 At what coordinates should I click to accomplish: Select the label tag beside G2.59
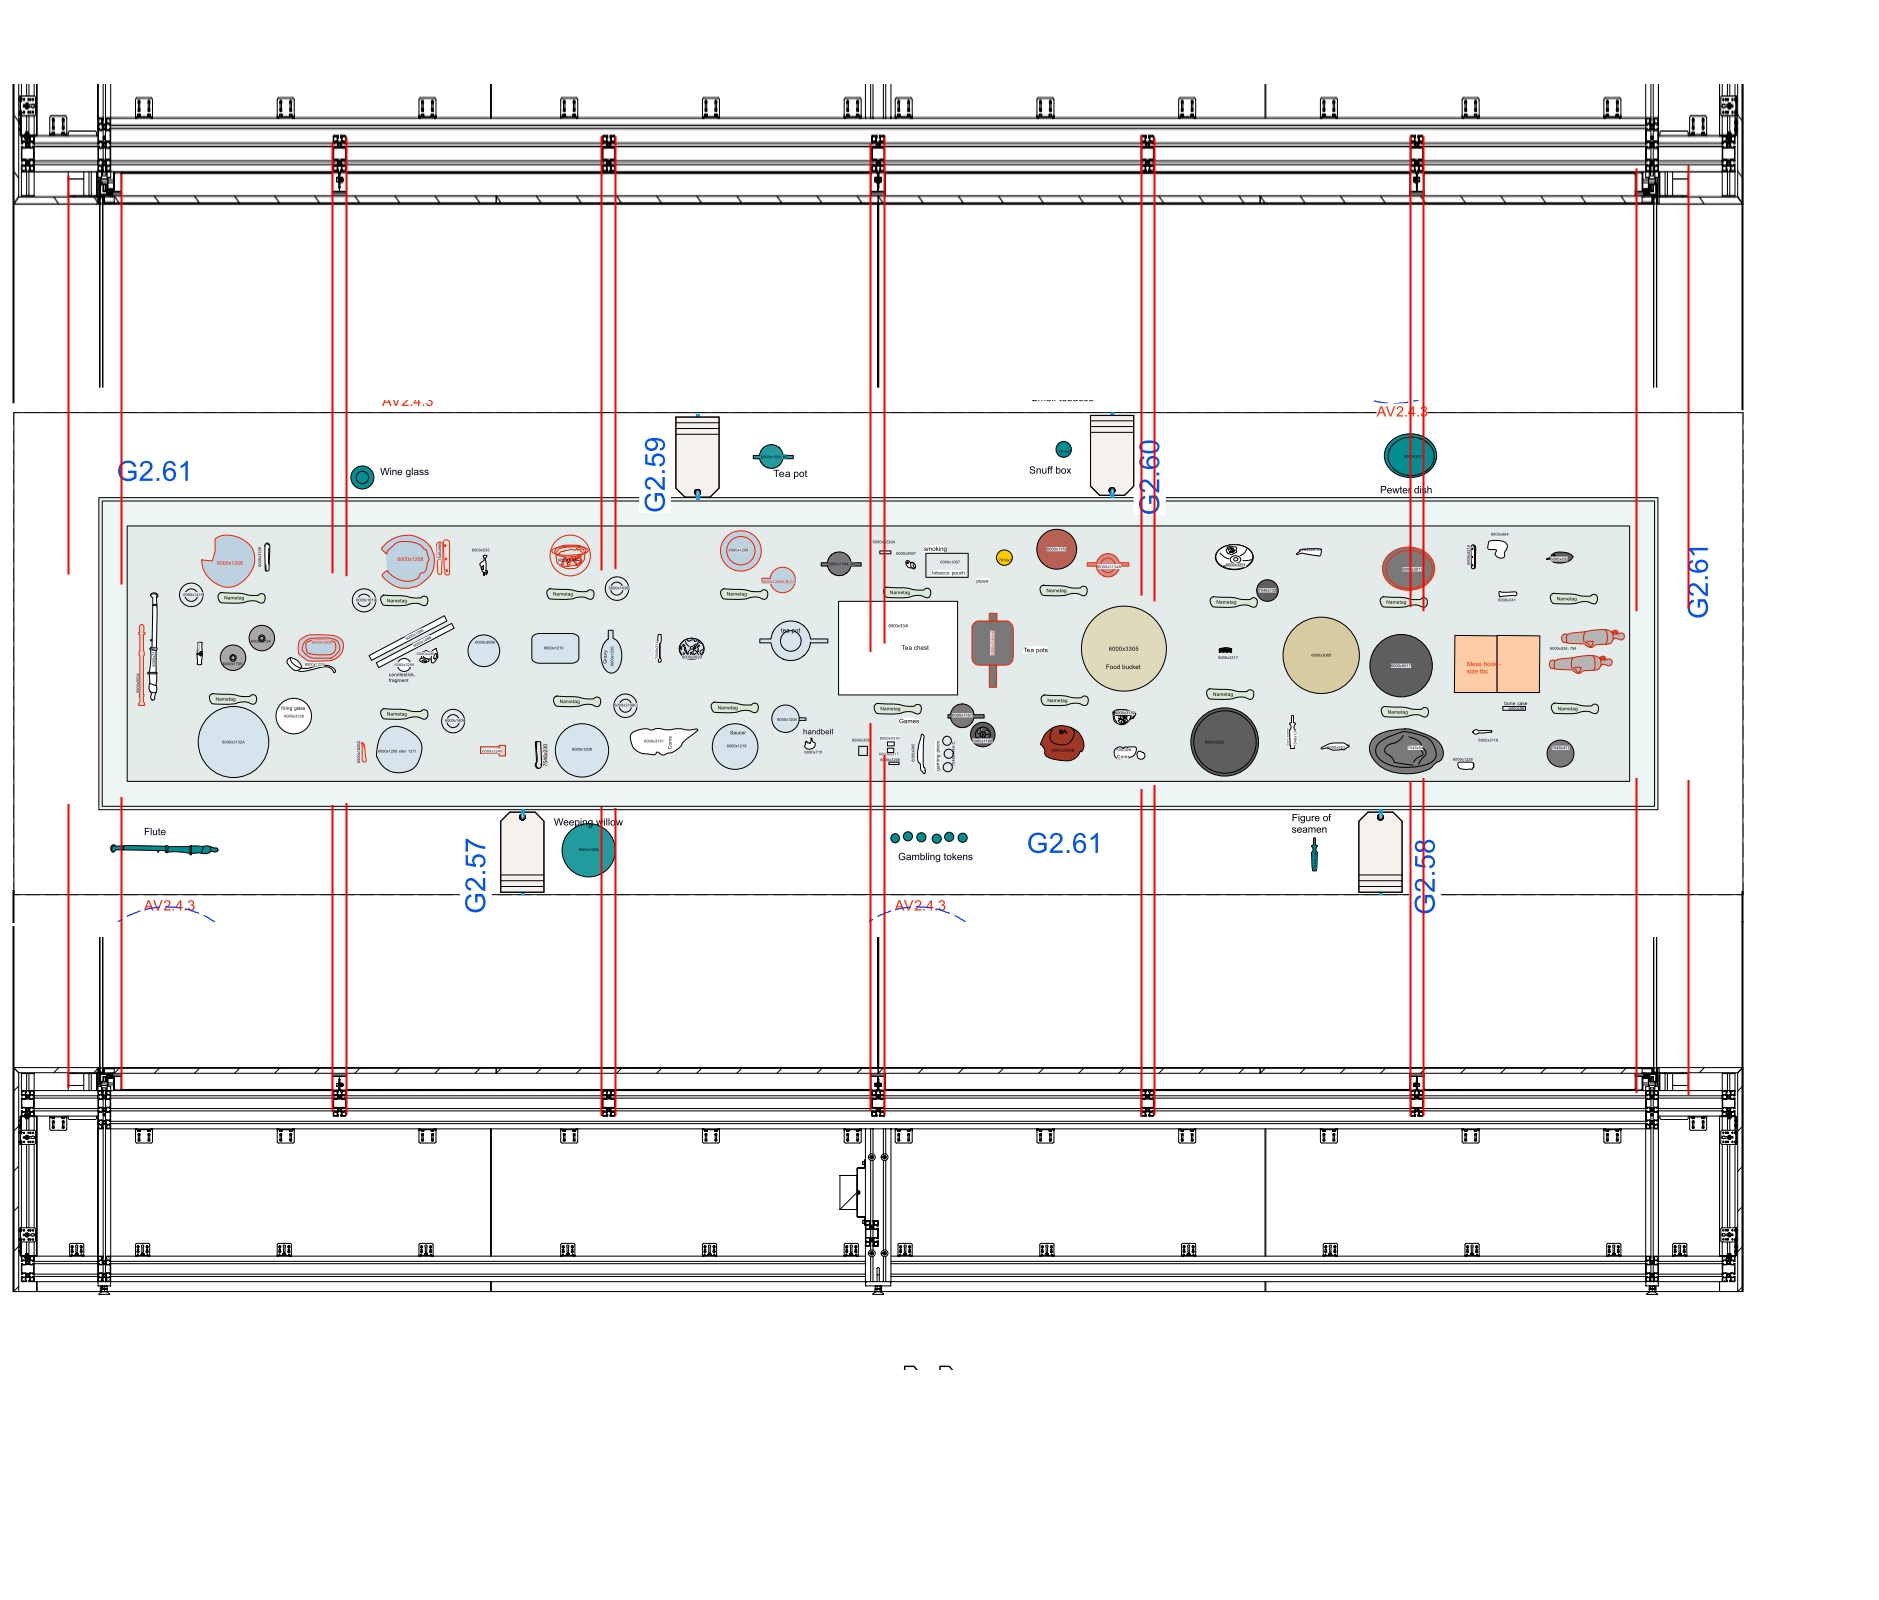(x=697, y=456)
